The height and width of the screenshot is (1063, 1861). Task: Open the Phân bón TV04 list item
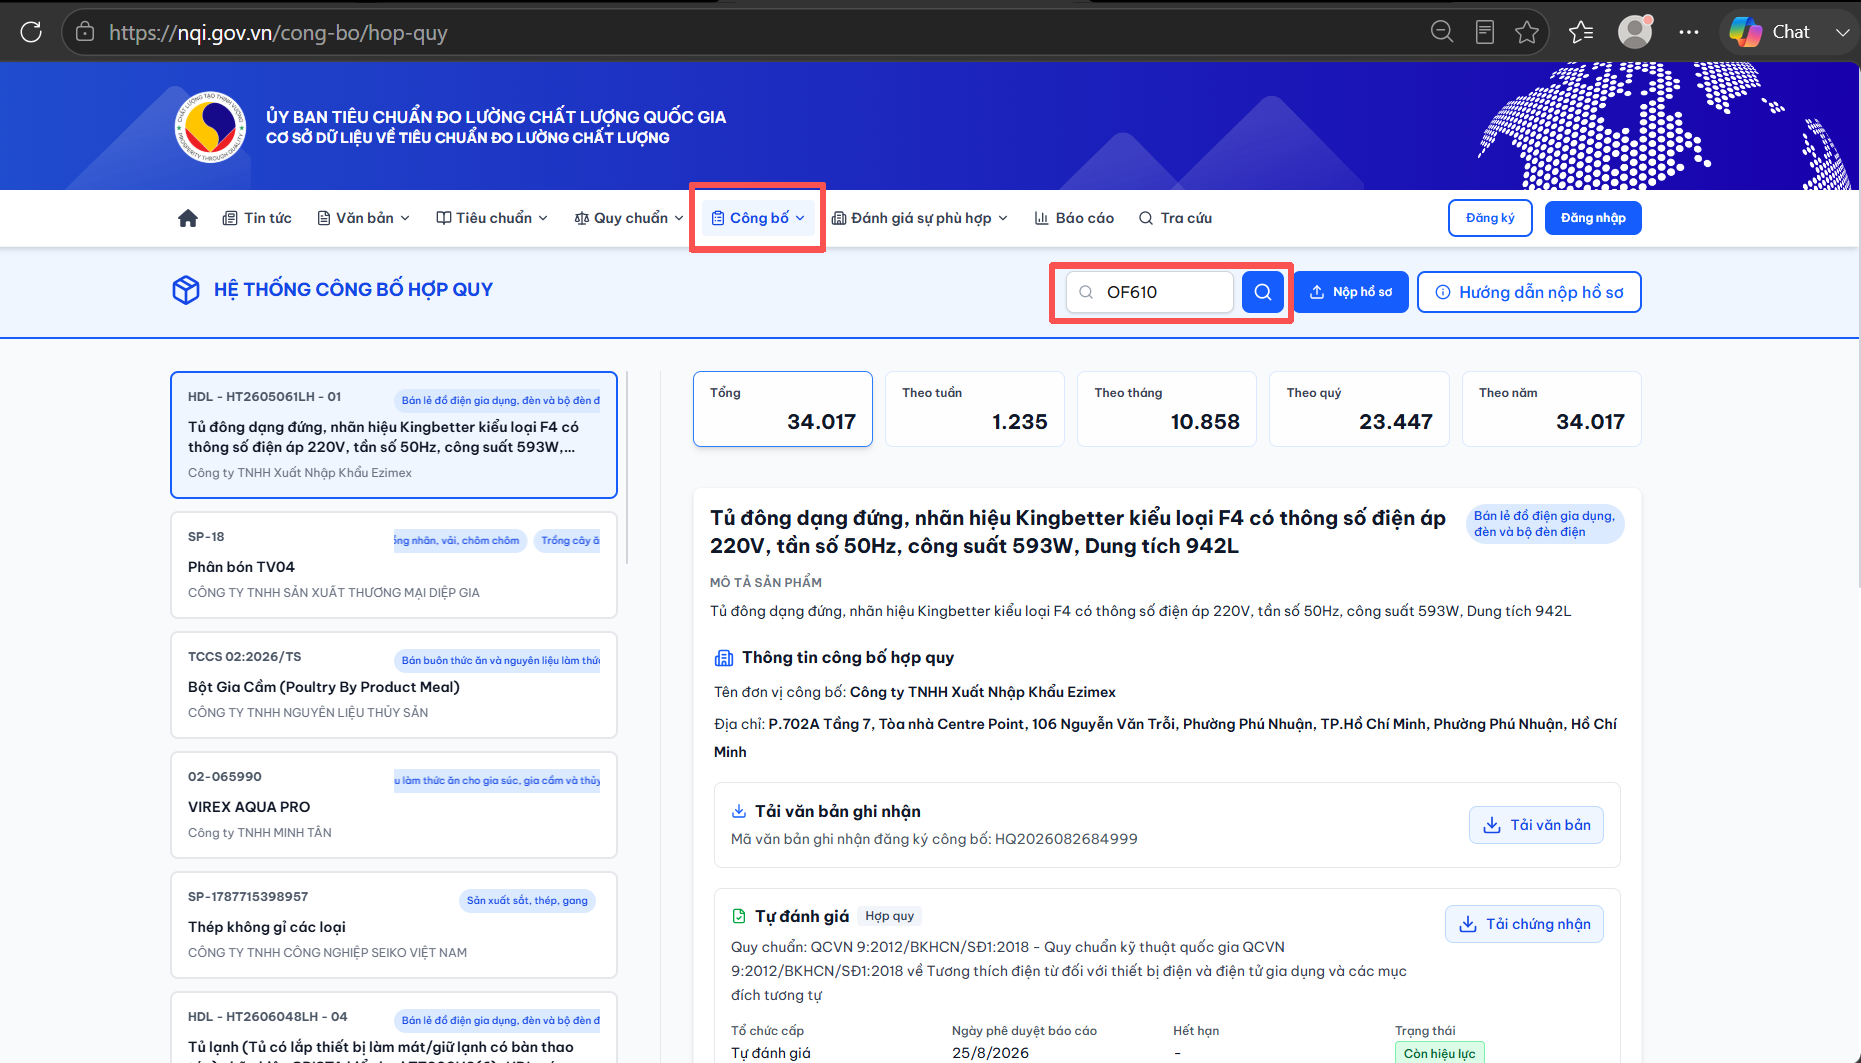[x=394, y=565]
